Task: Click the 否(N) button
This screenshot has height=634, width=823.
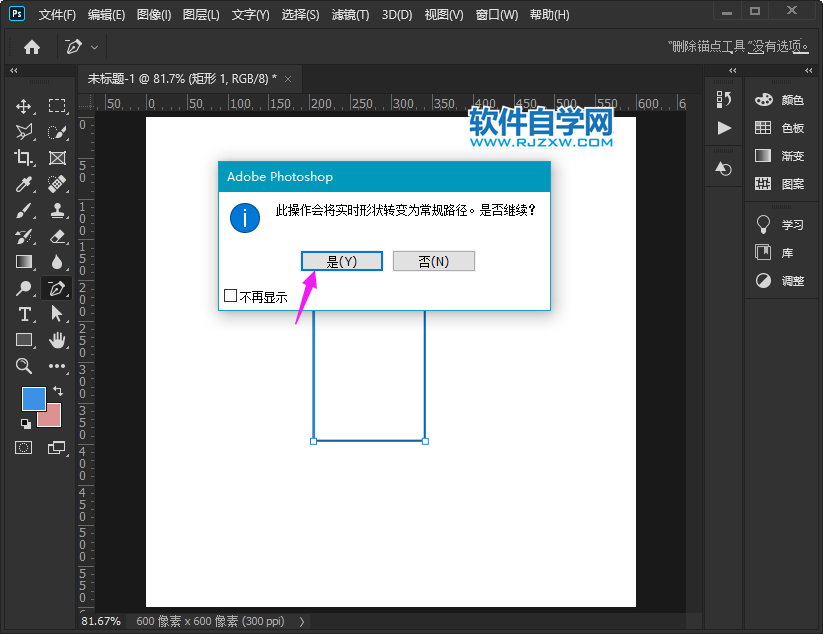Action: [x=433, y=261]
